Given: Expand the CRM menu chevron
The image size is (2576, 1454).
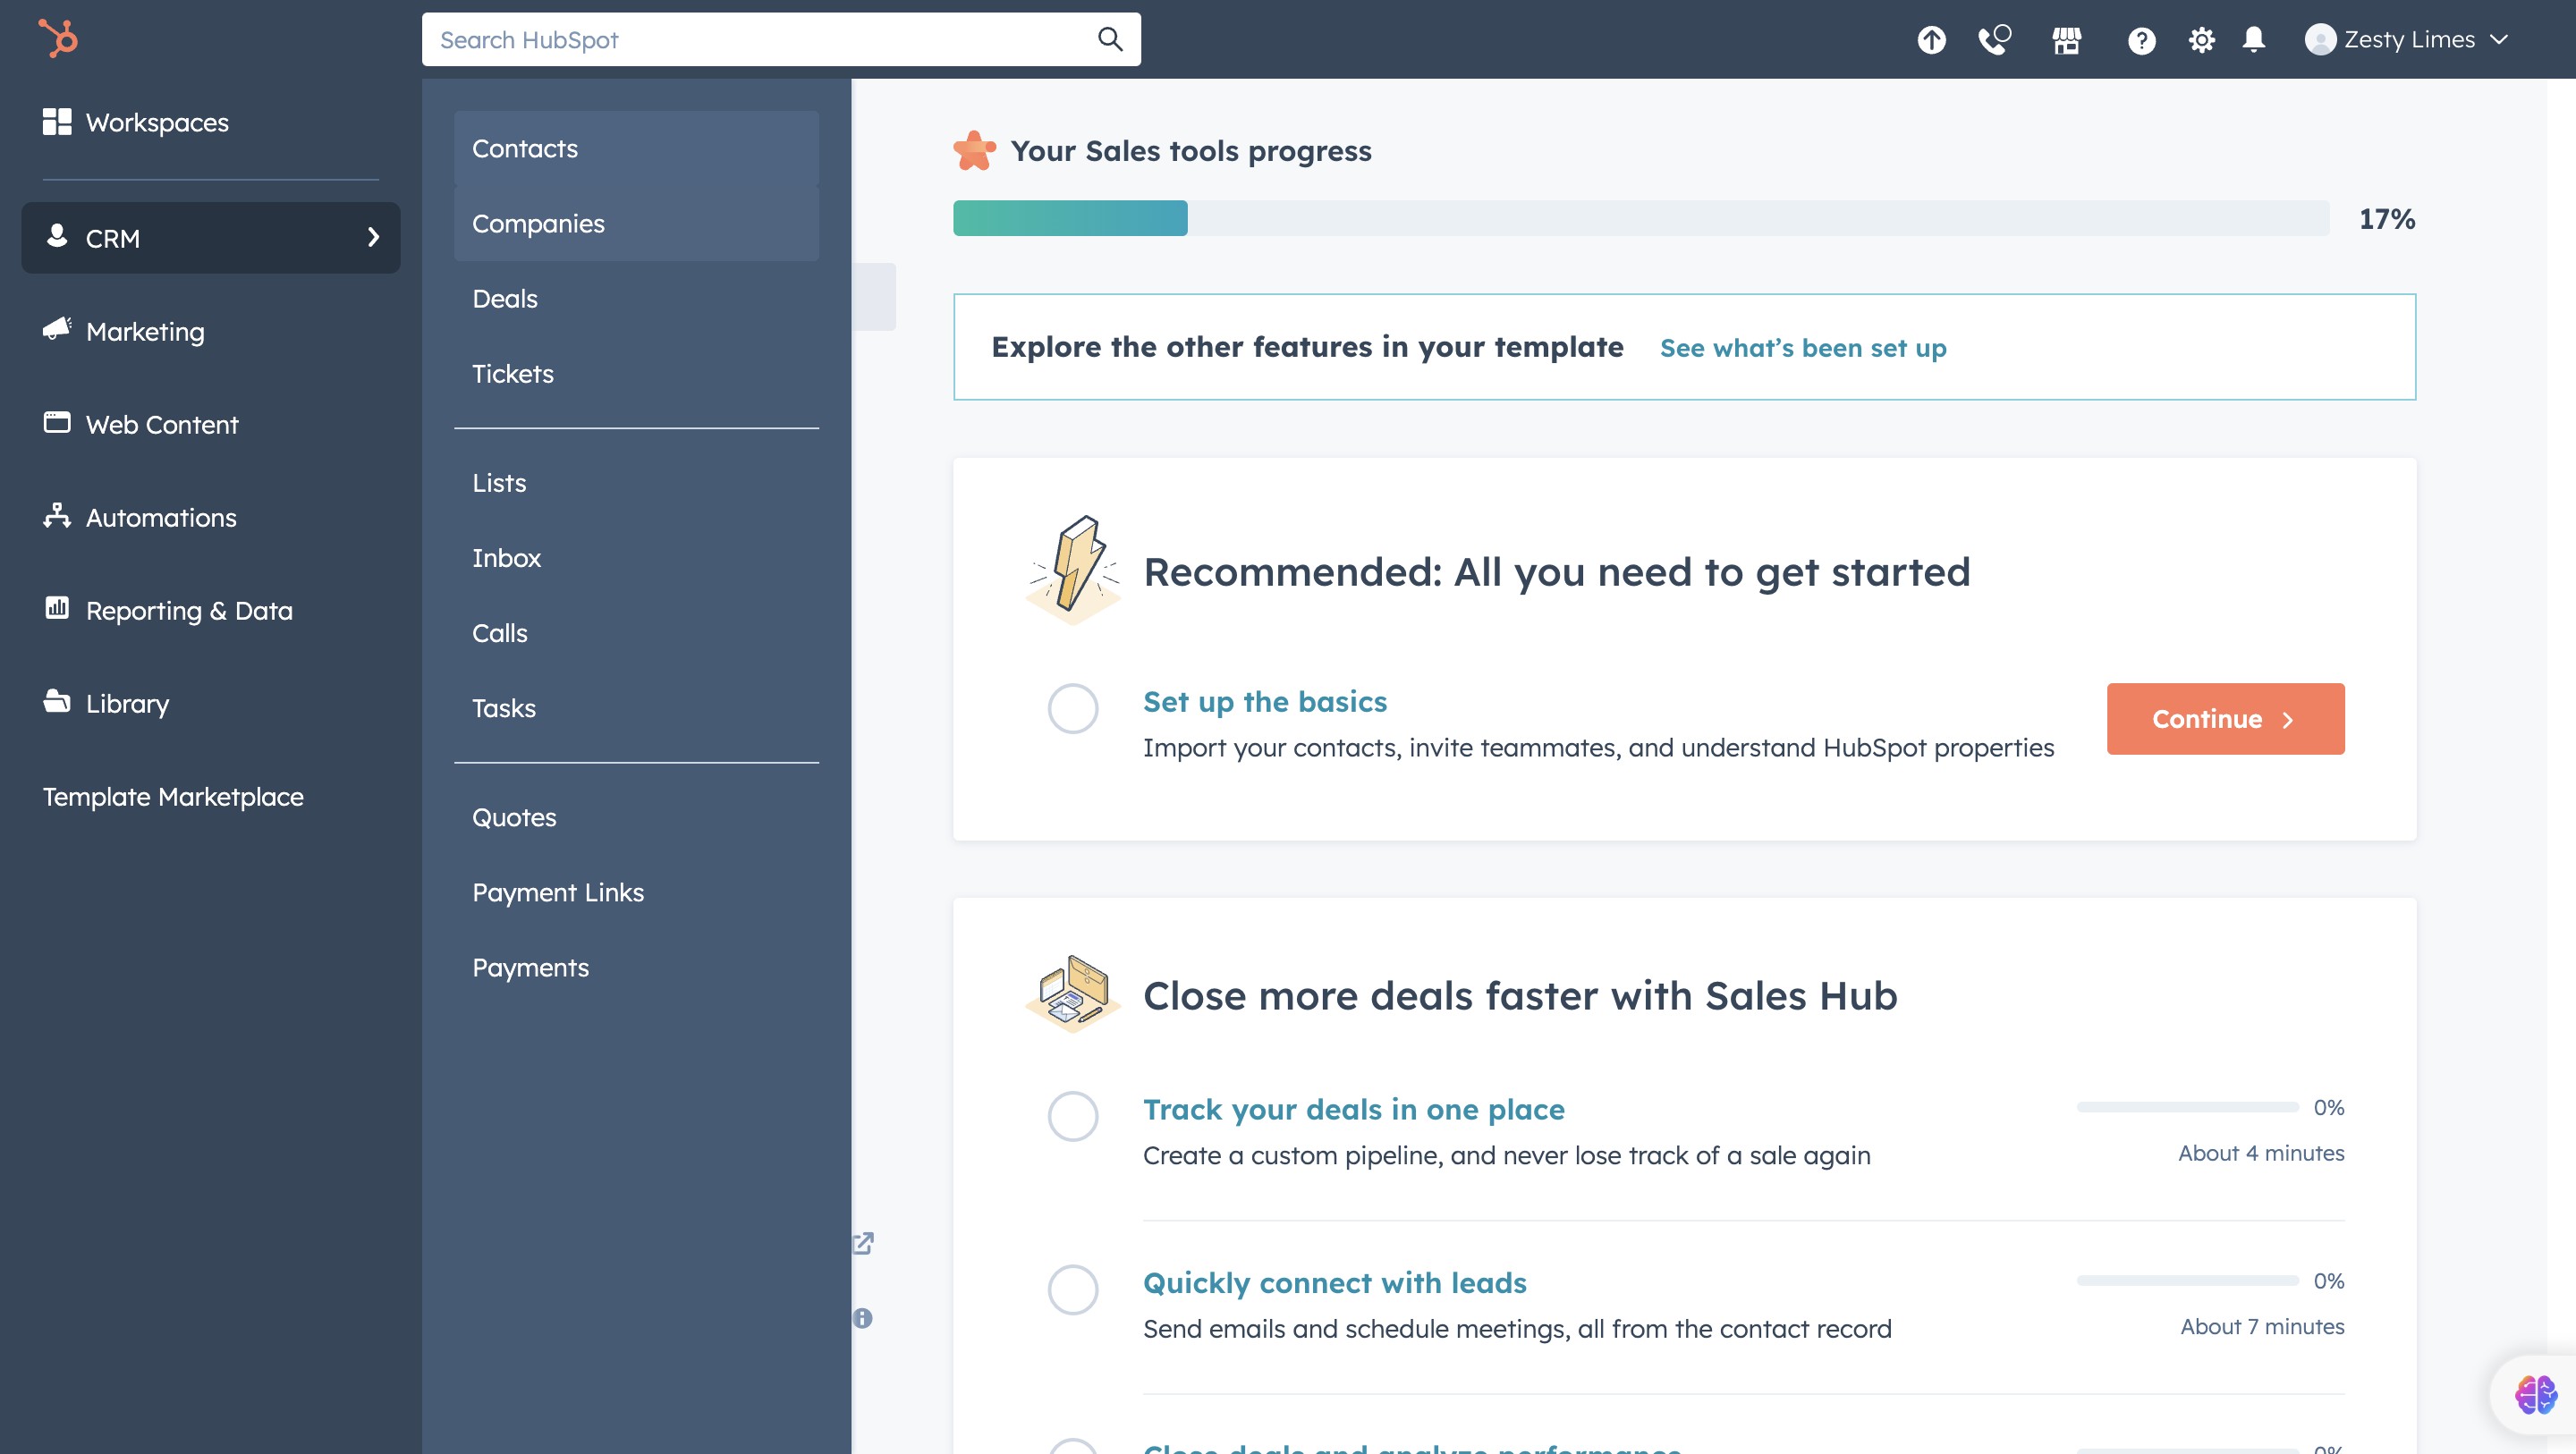Looking at the screenshot, I should point(373,238).
